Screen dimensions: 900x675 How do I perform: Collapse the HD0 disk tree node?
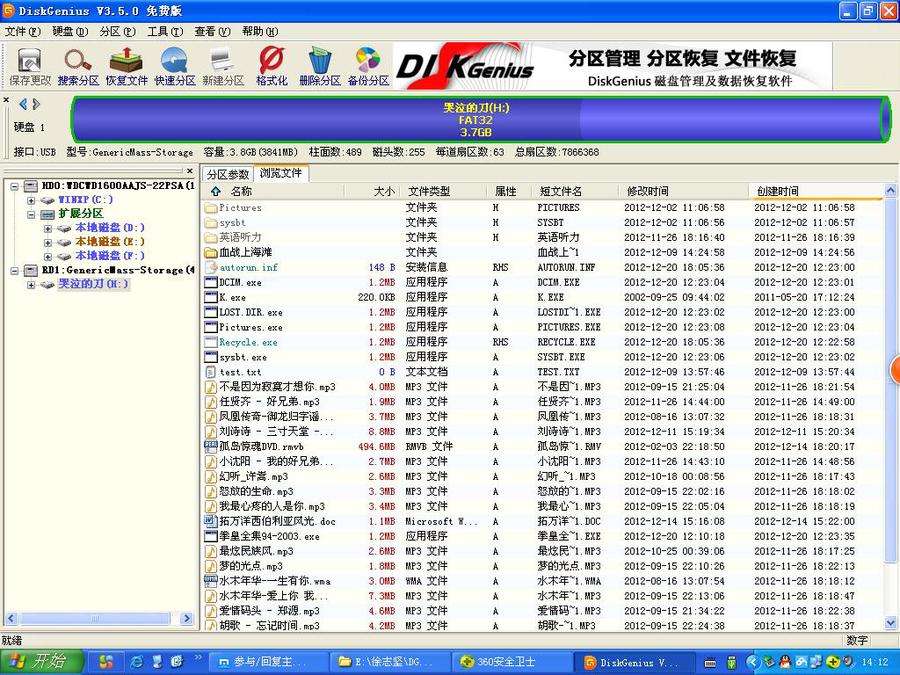[x=15, y=187]
